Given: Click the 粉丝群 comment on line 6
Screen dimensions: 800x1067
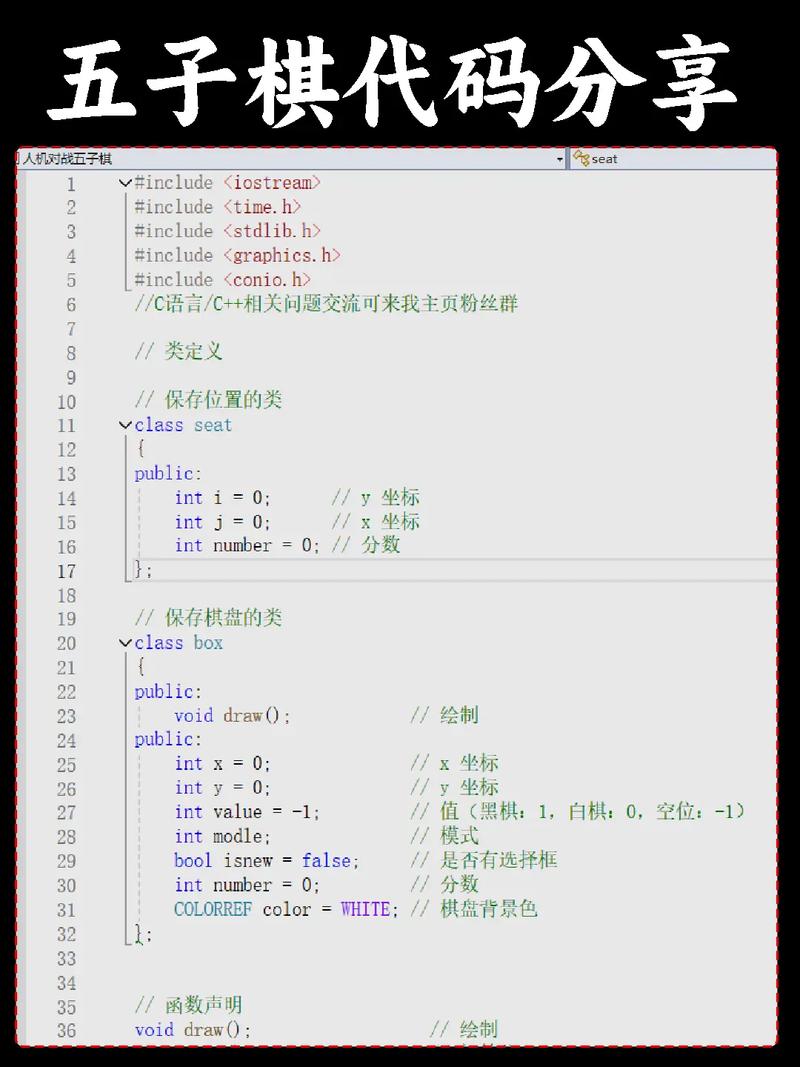Looking at the screenshot, I should click(x=488, y=304).
